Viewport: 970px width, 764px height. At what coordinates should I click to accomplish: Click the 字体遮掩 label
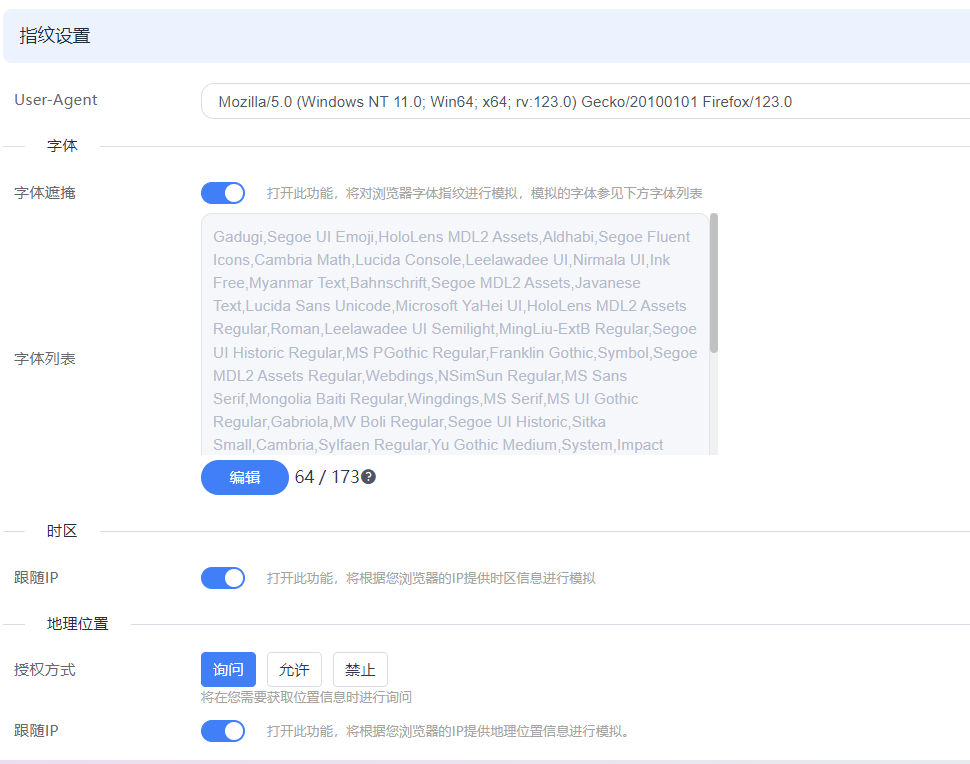click(x=45, y=193)
